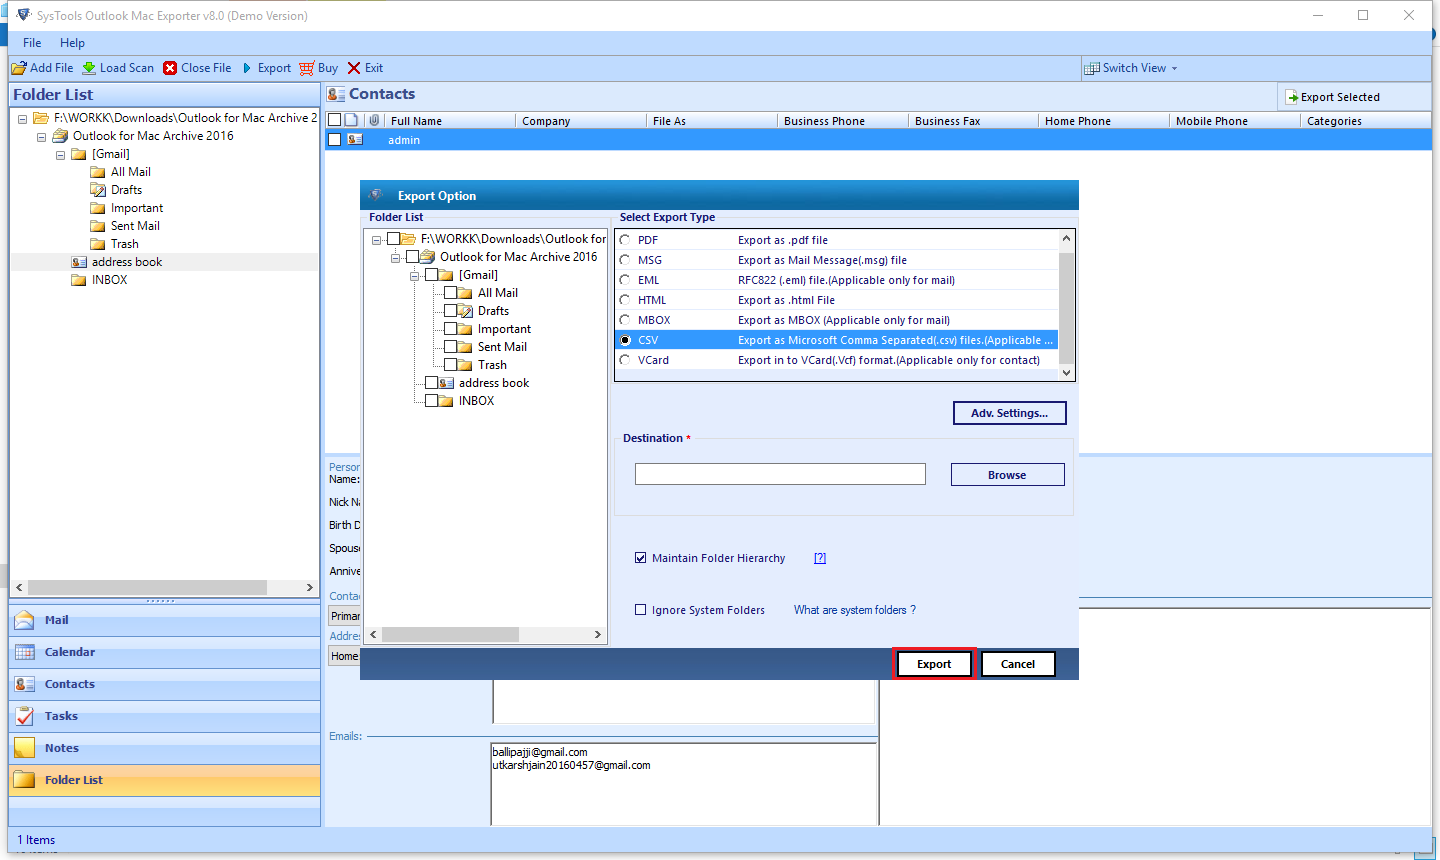The height and width of the screenshot is (860, 1440).
Task: Click the Important folder icon in main Folder List
Action: (98, 208)
